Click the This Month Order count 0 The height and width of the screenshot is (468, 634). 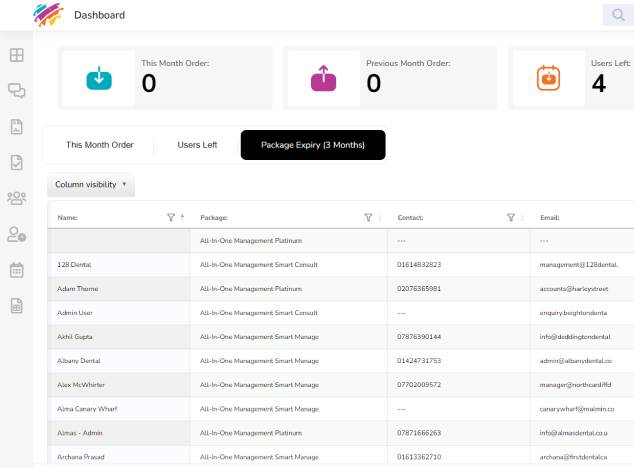pyautogui.click(x=149, y=83)
